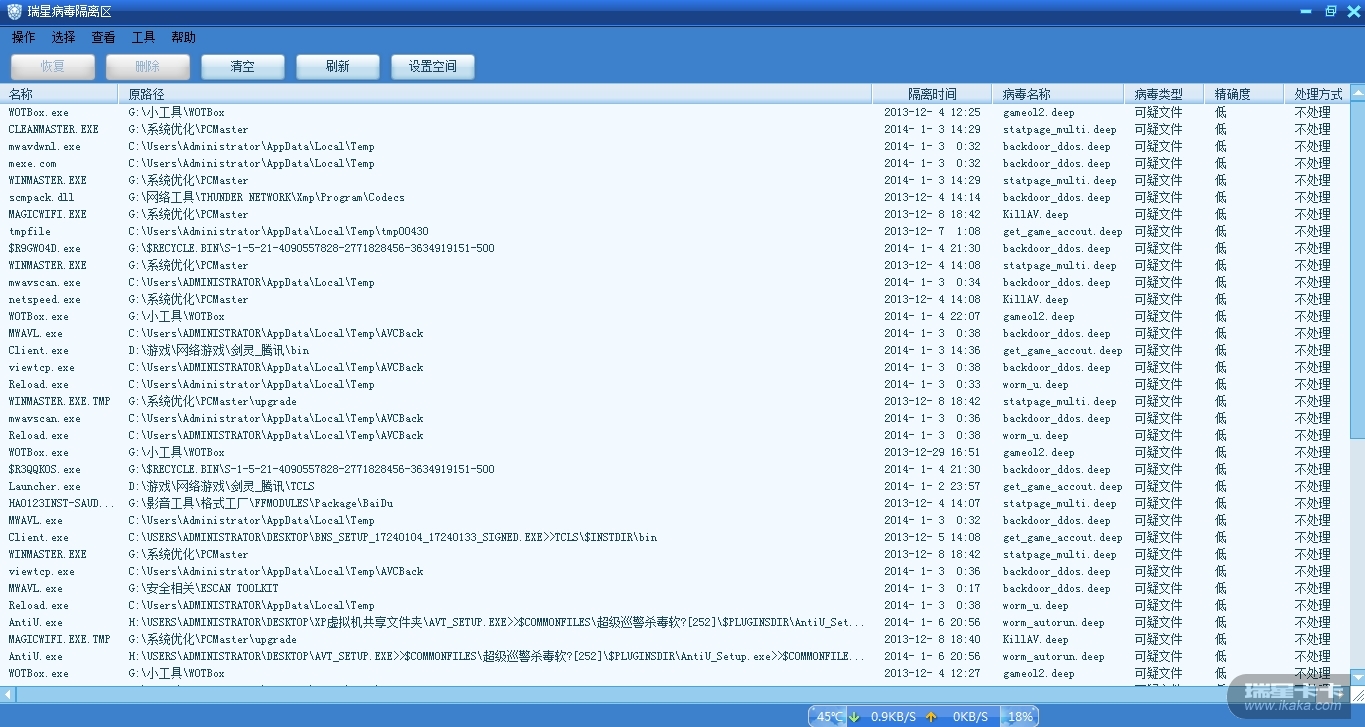Click the horizontal scrollbar right arrow
Screen dimensions: 1365x727
coord(1342,694)
